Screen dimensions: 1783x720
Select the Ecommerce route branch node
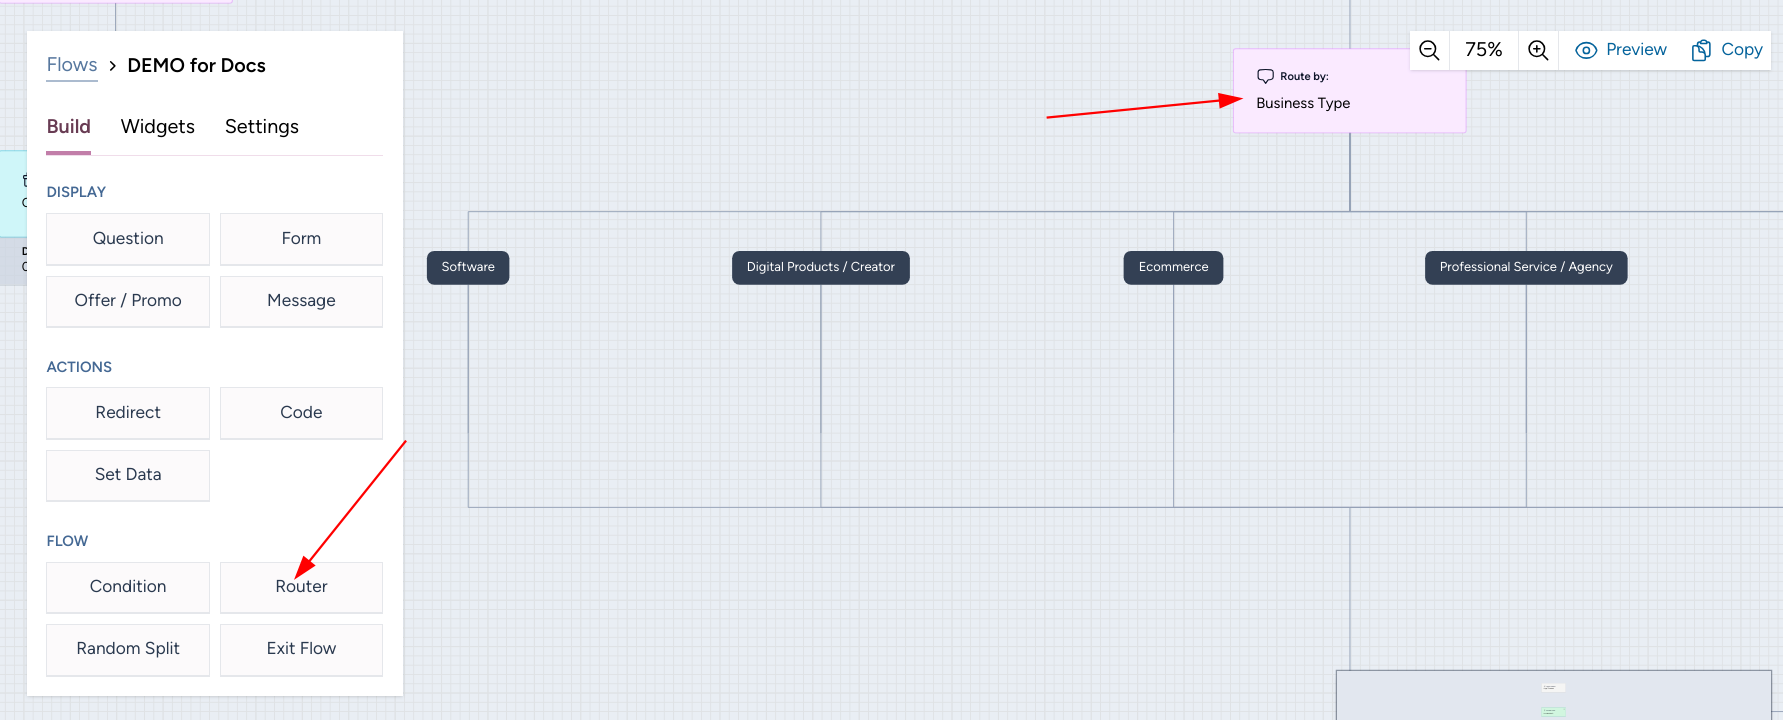pos(1173,267)
